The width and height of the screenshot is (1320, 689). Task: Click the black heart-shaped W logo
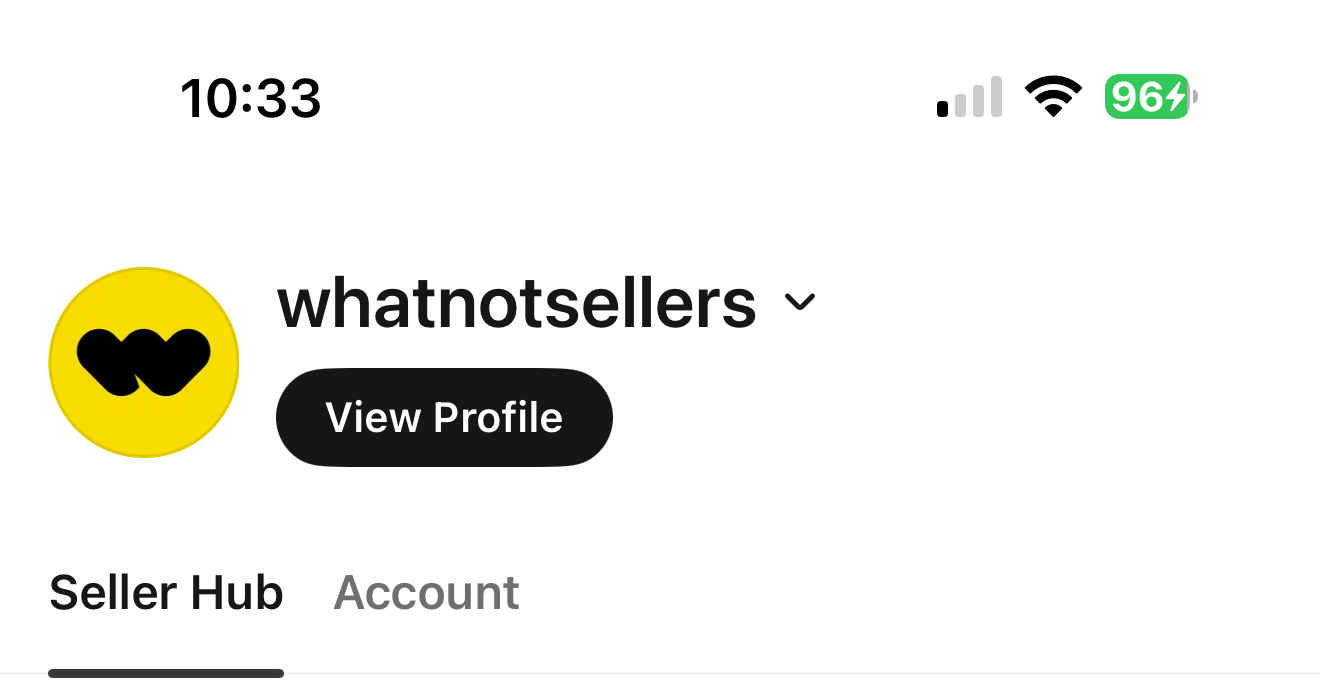[143, 362]
